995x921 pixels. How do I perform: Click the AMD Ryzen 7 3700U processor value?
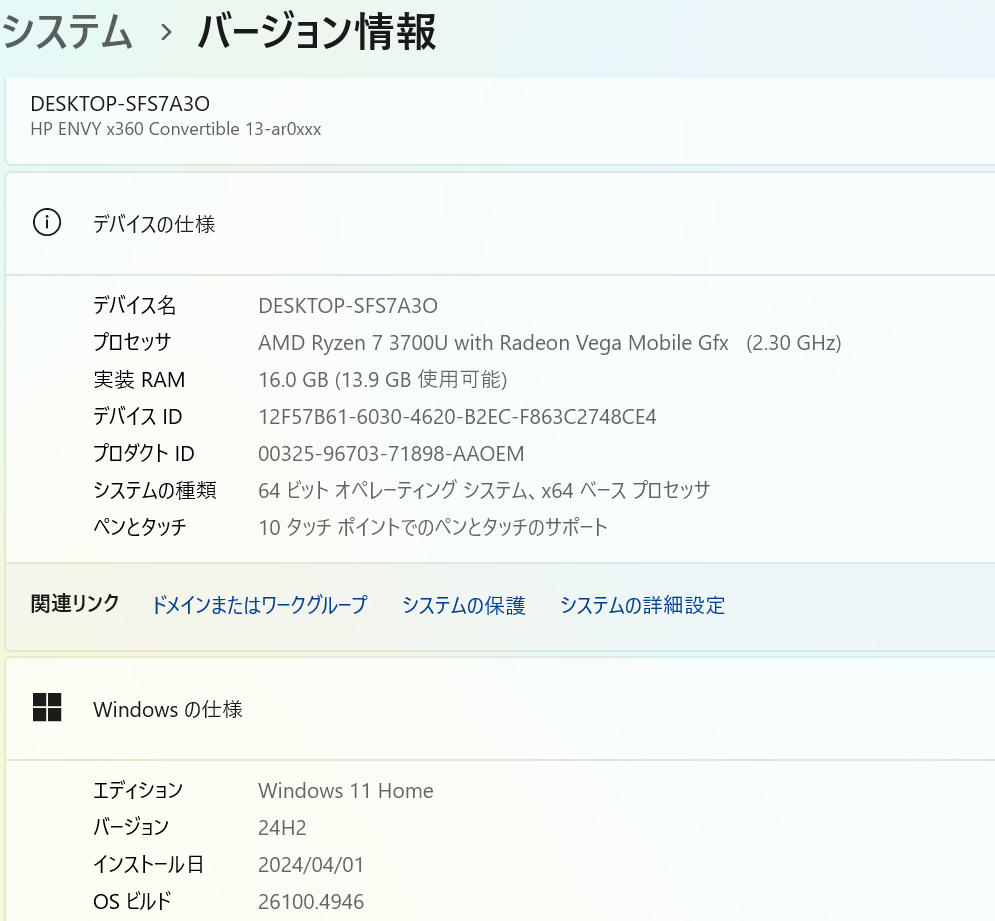click(549, 343)
